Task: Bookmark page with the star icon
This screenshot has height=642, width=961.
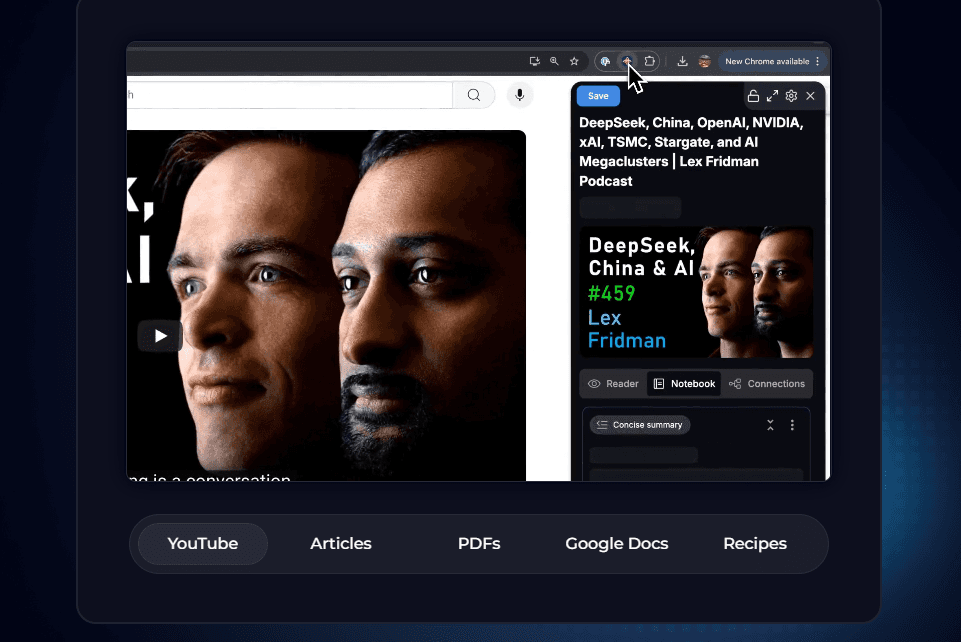Action: pyautogui.click(x=574, y=61)
